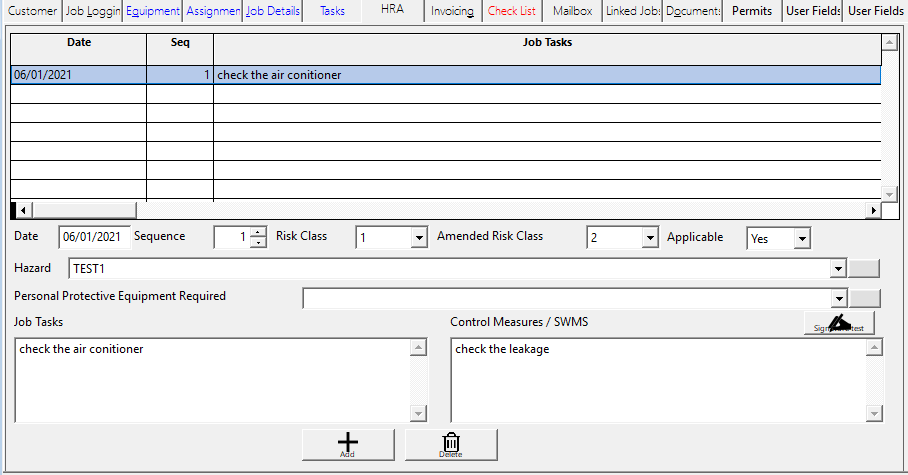Click the Add plus icon button
This screenshot has height=475, width=908.
pos(348,444)
